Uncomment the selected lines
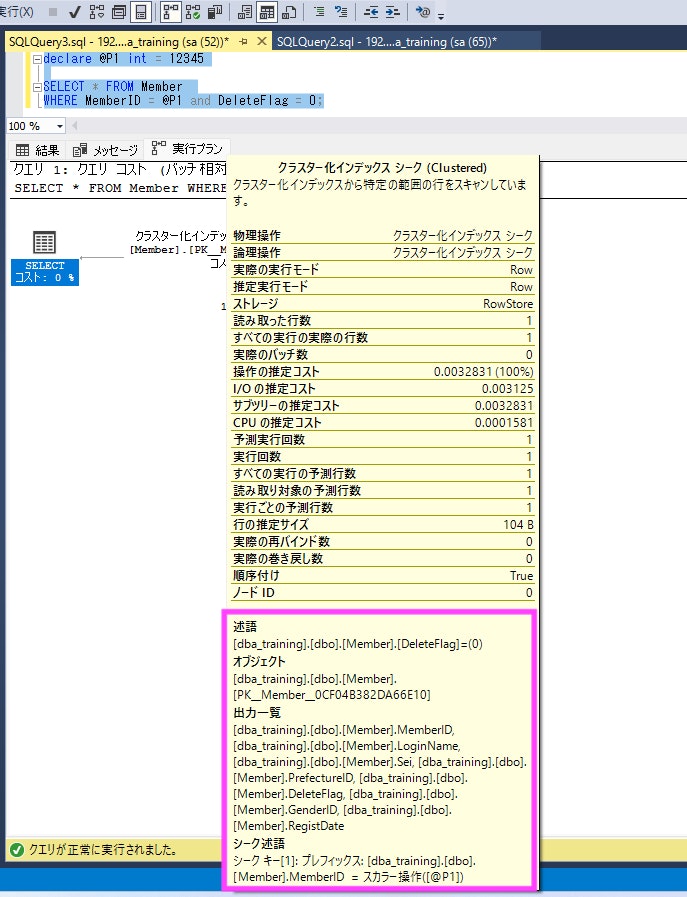This screenshot has width=687, height=897. [x=341, y=11]
